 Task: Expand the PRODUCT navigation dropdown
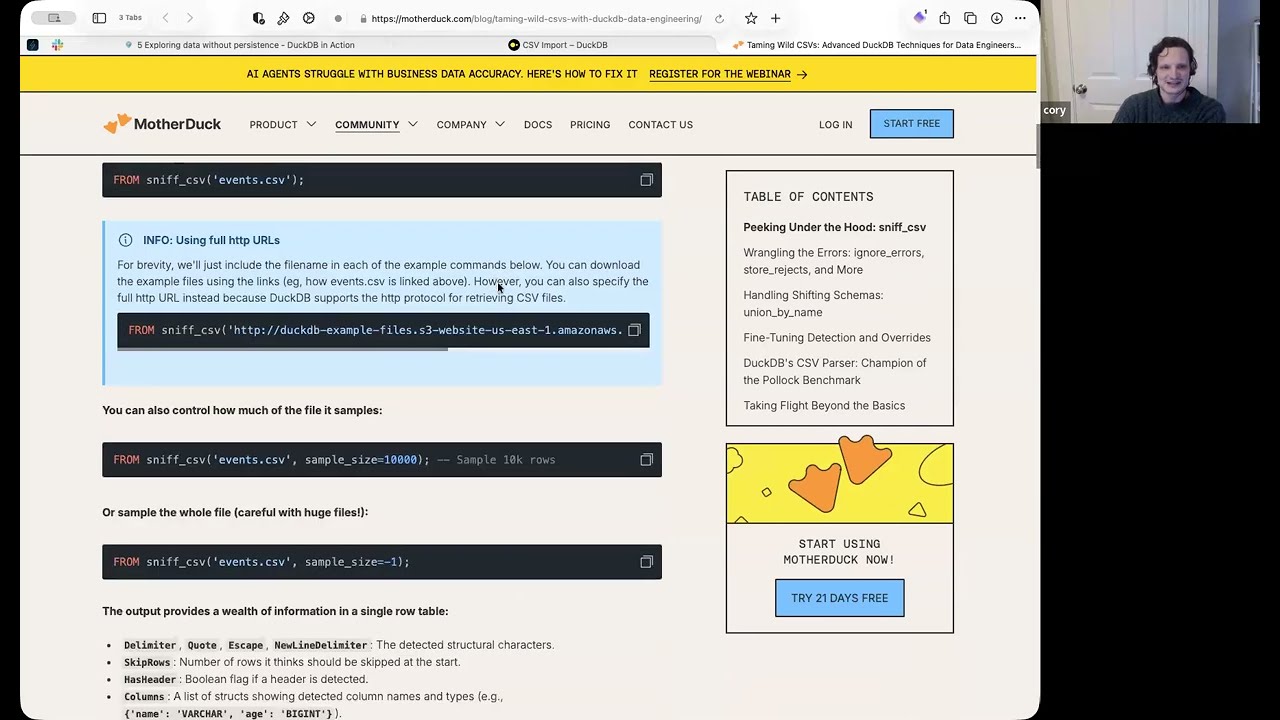283,125
